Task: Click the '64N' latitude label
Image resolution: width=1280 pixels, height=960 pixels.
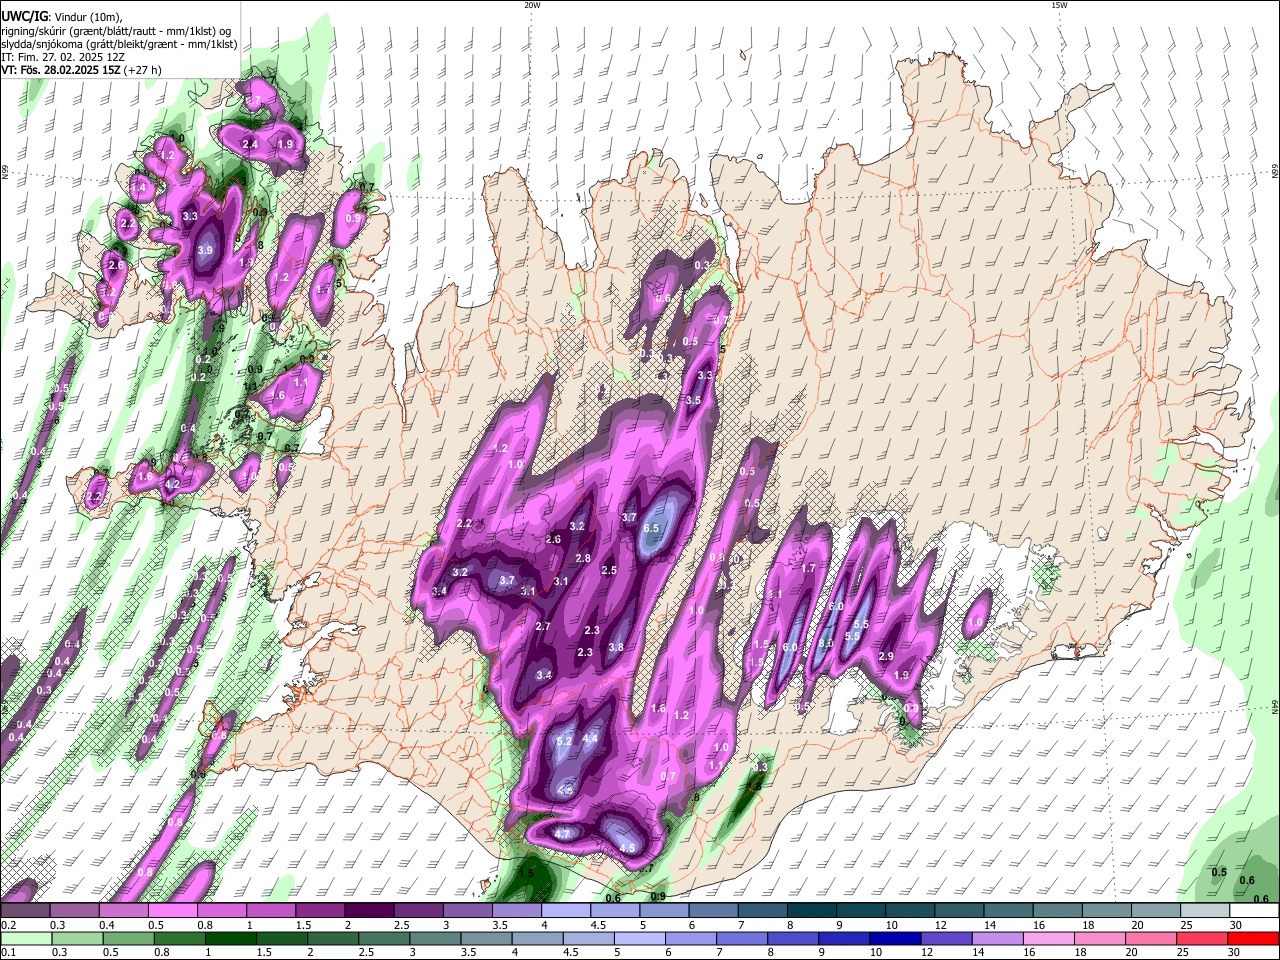Action: click(1275, 707)
